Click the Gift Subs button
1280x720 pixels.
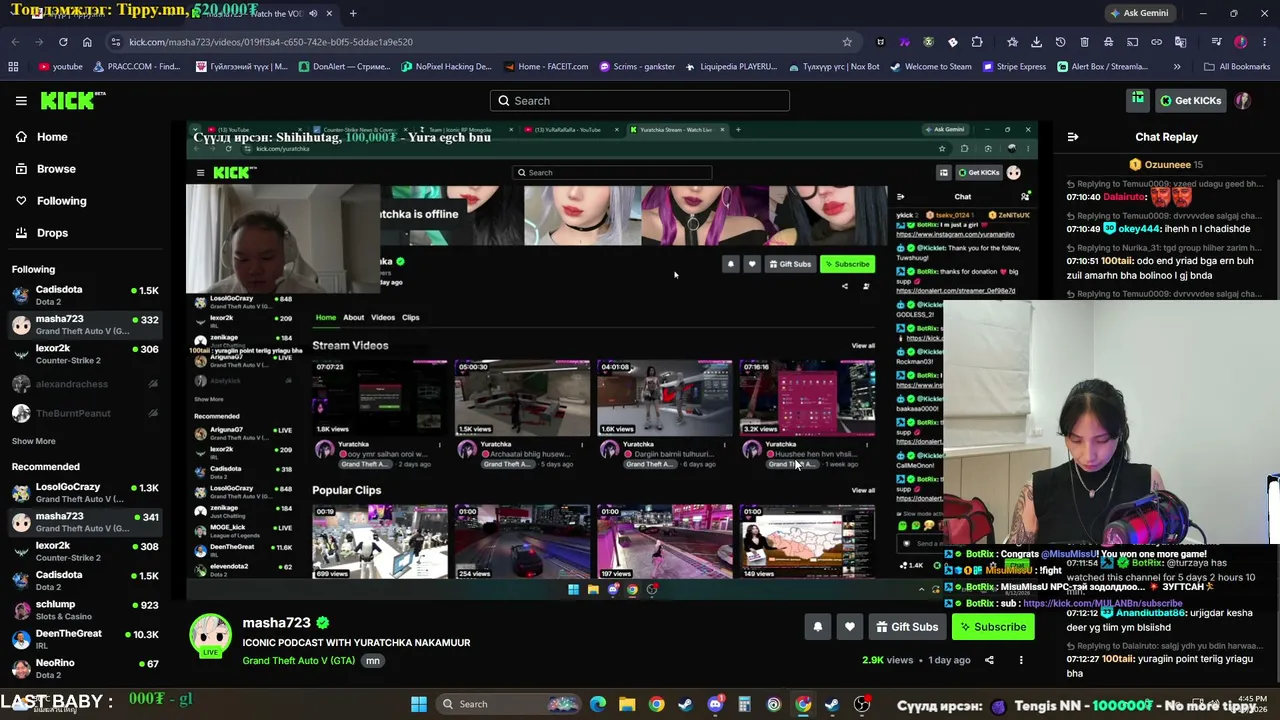pos(907,627)
